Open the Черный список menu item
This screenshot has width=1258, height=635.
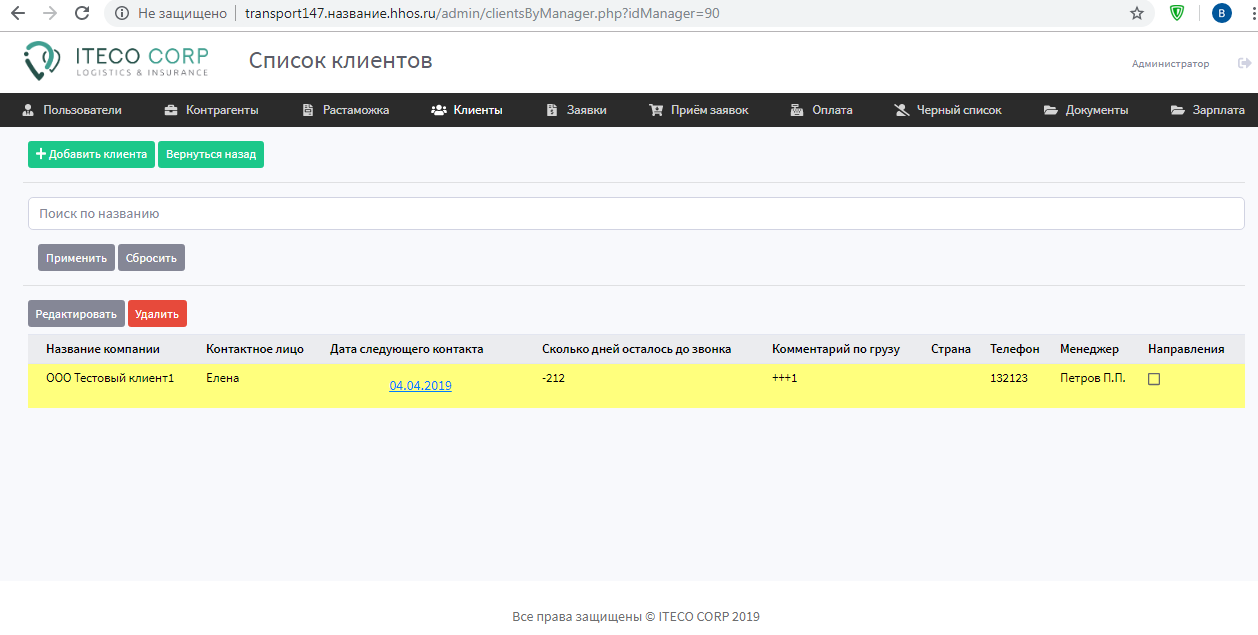click(948, 110)
